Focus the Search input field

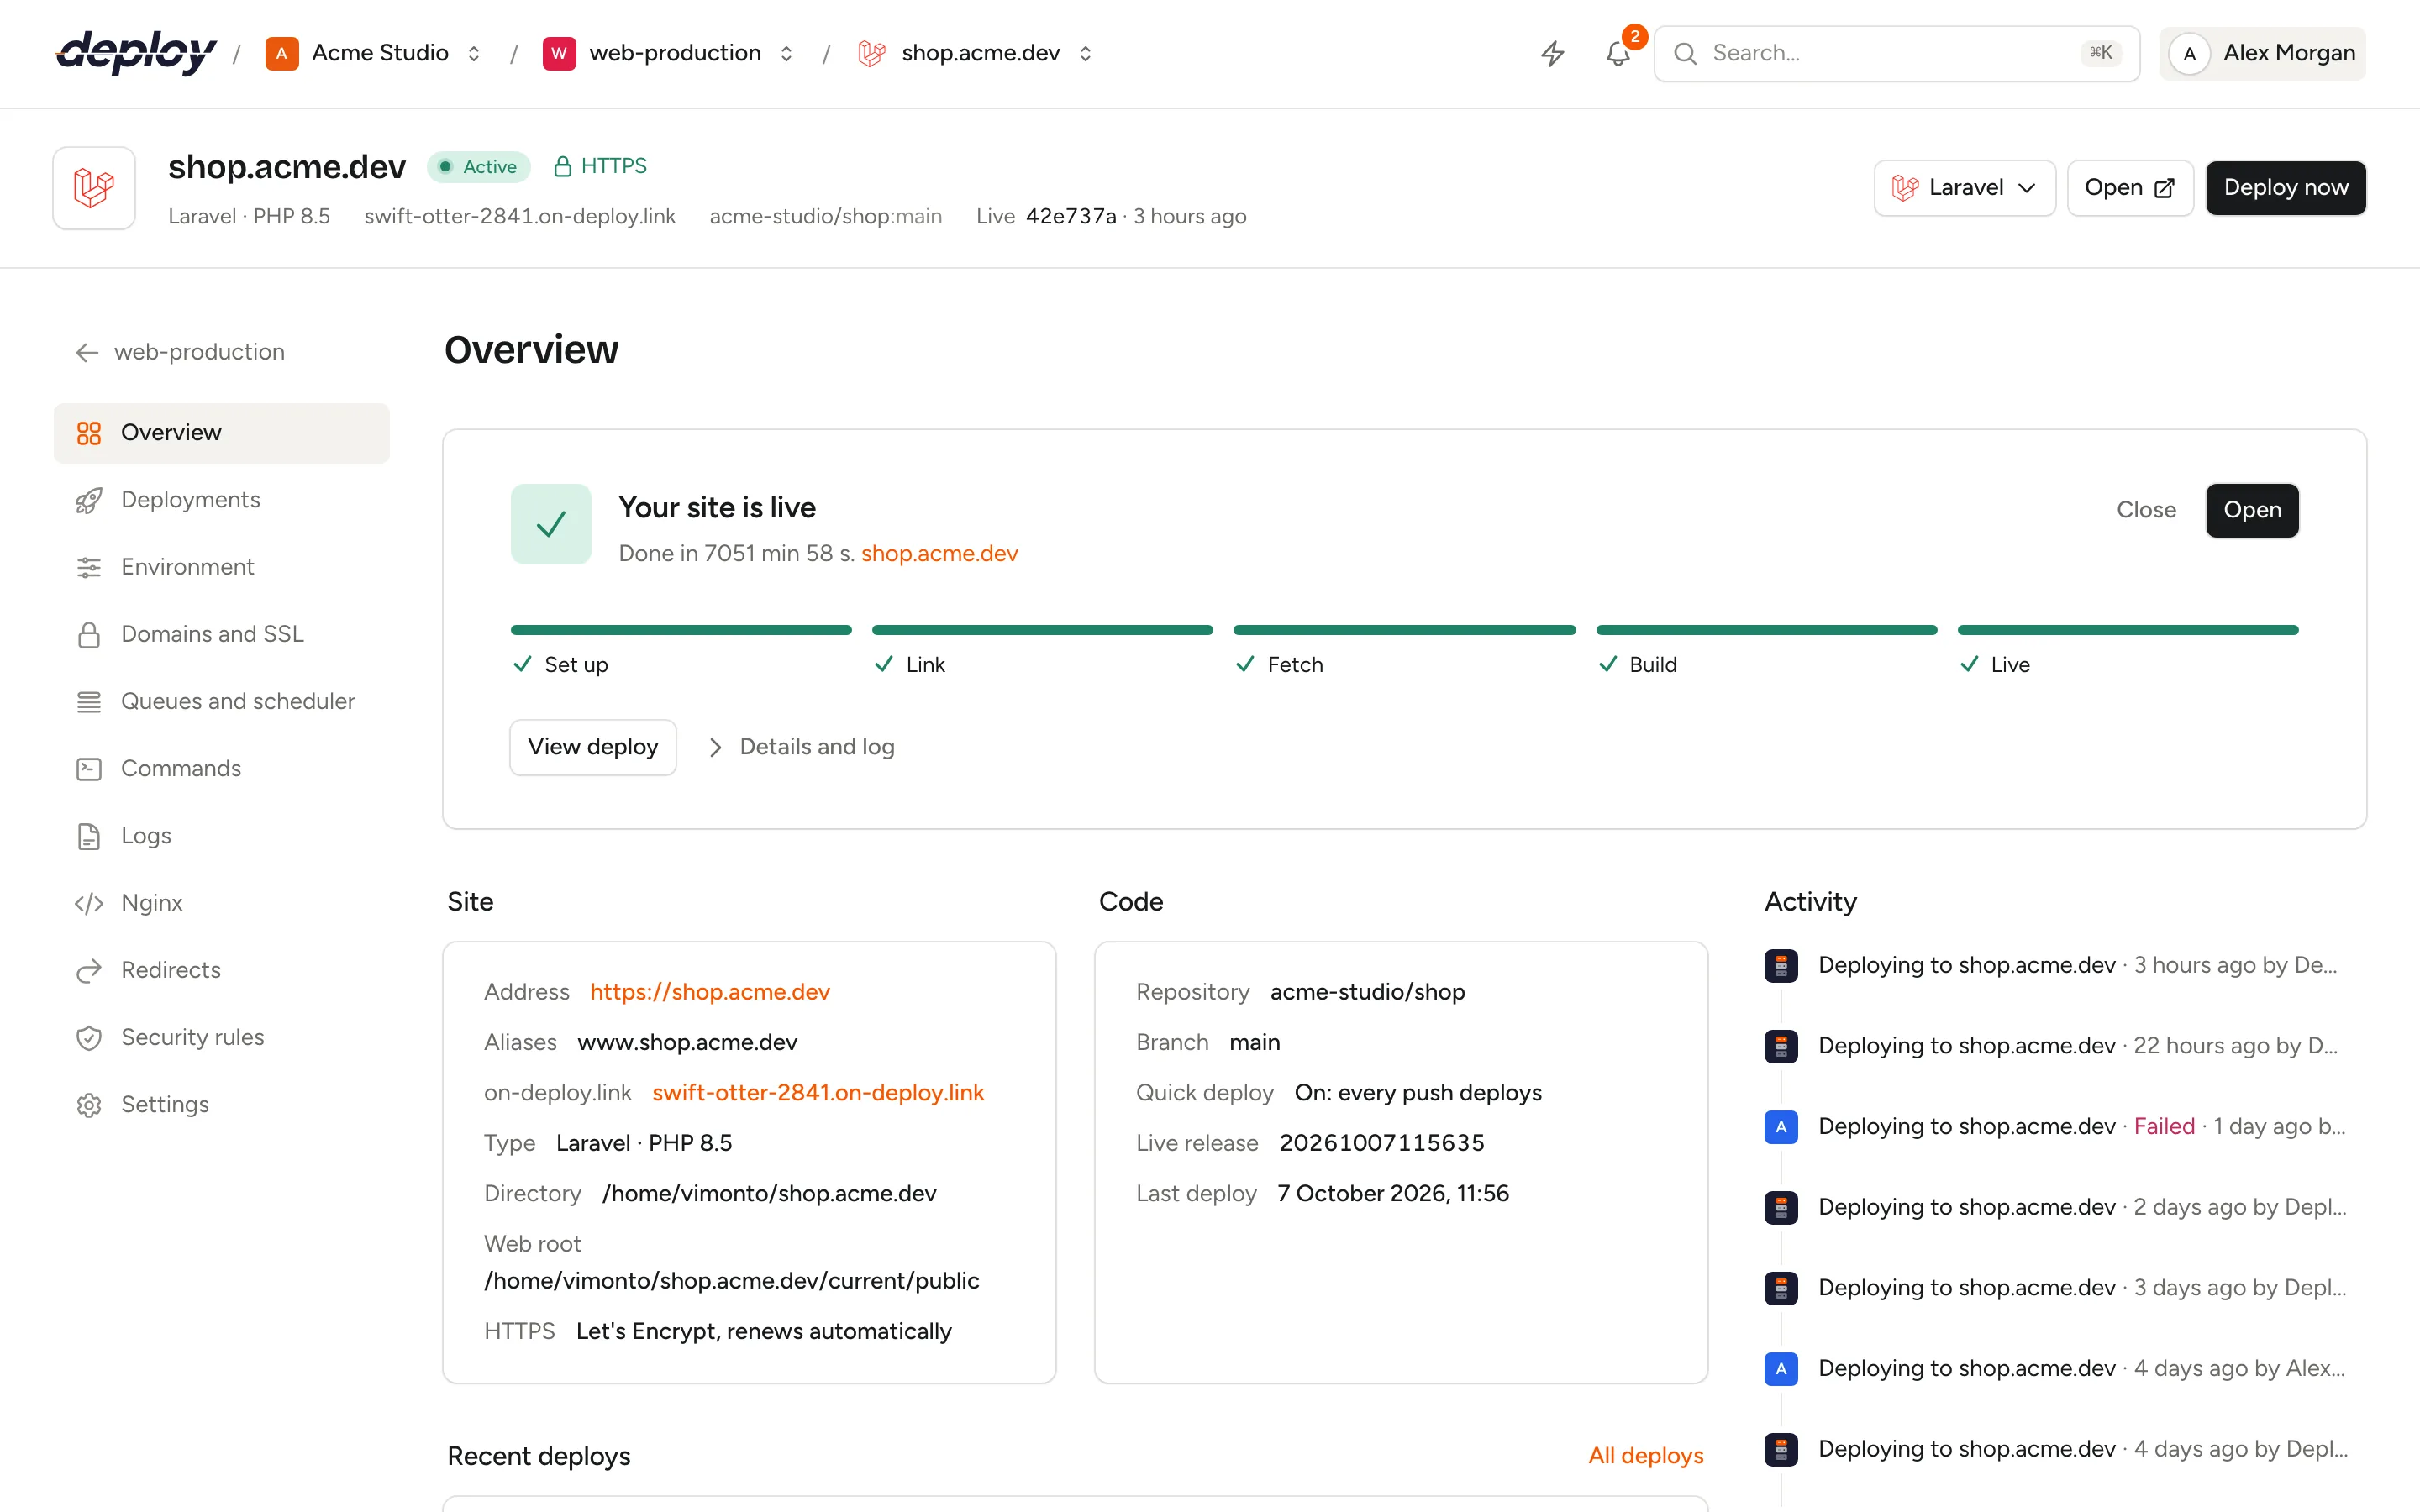(1897, 53)
